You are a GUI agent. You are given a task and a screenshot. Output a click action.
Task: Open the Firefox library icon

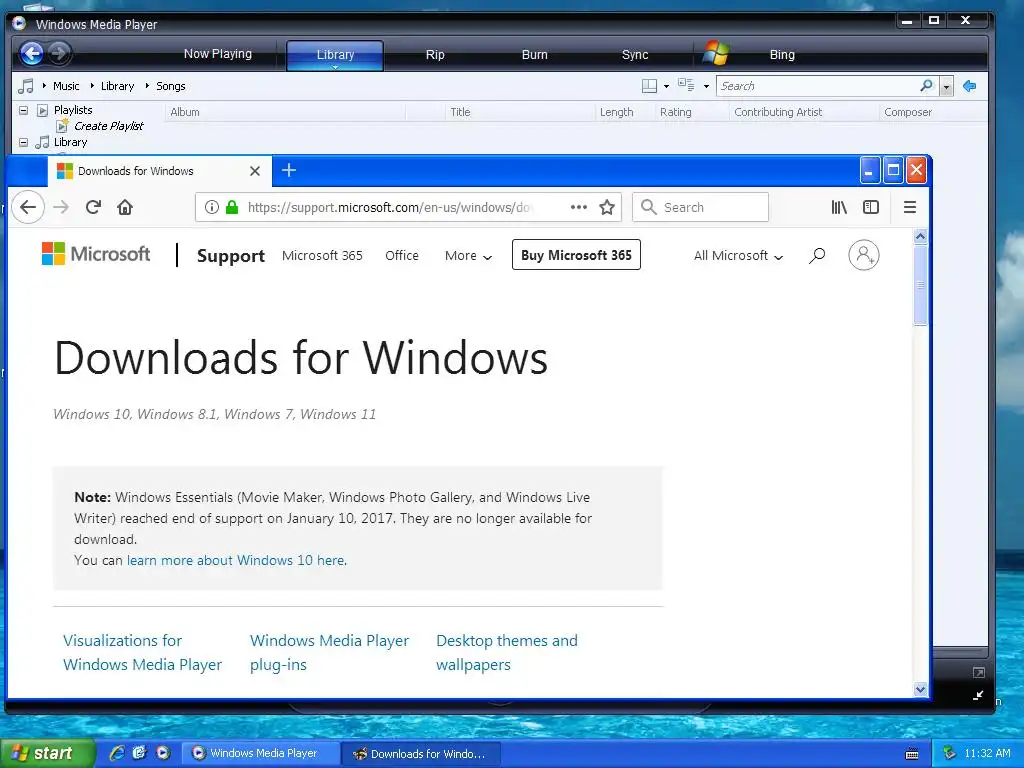(x=839, y=207)
